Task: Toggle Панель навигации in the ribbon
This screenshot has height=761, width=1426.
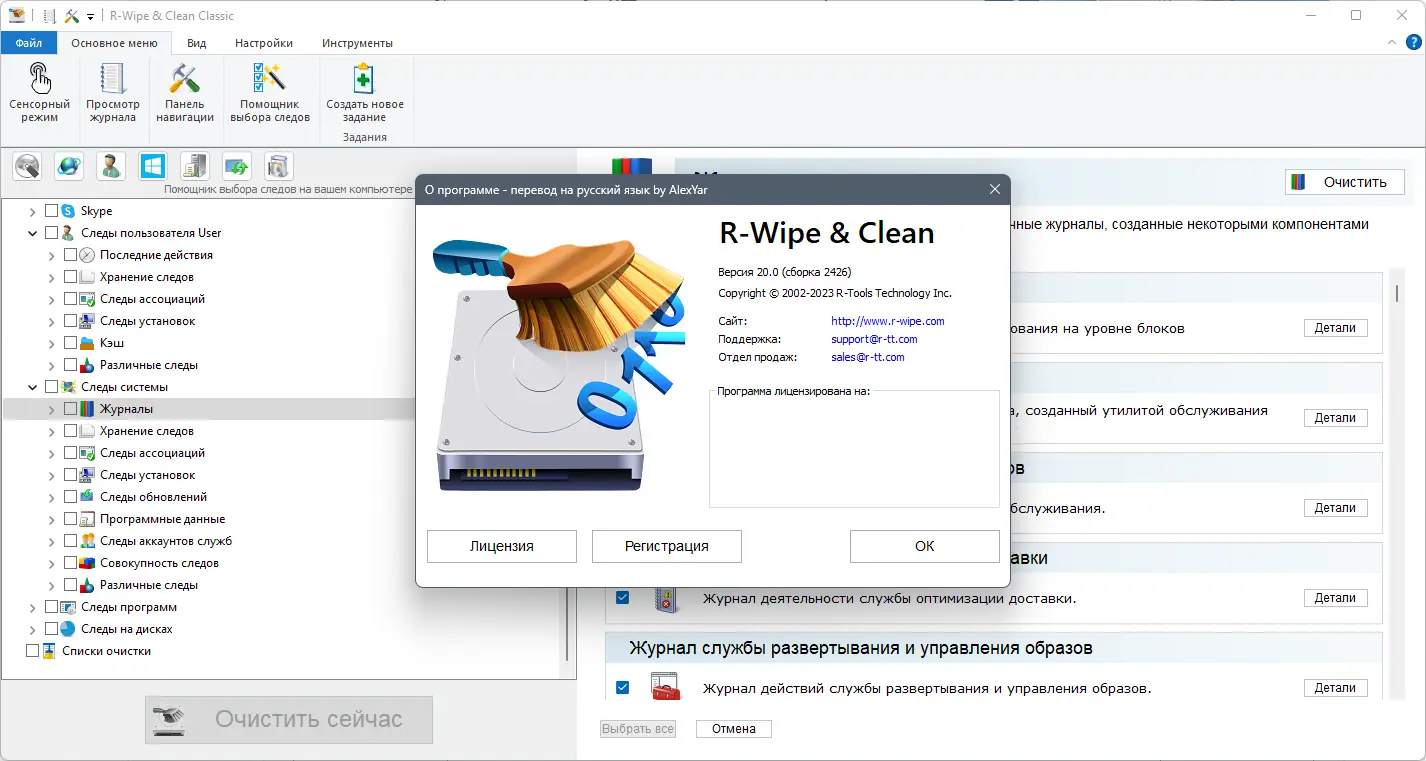Action: [185, 93]
